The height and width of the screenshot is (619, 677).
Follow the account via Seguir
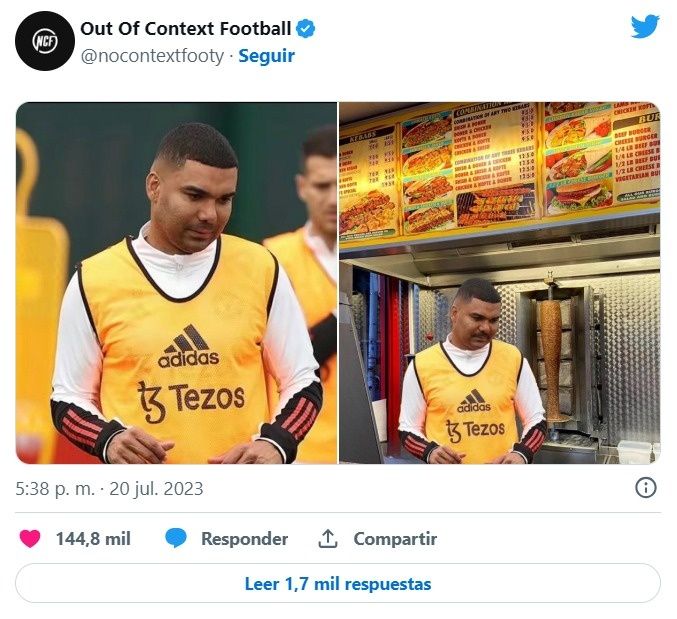[x=266, y=56]
